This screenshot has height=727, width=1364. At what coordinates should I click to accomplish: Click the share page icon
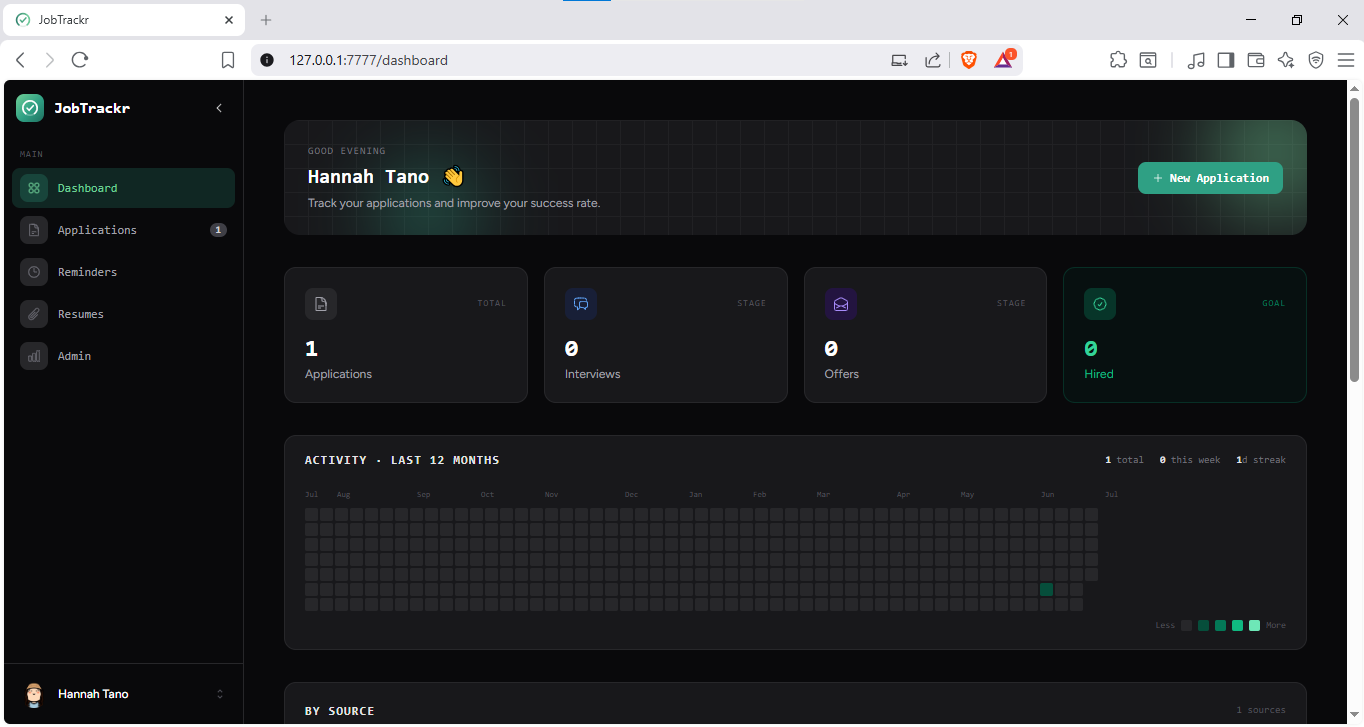pyautogui.click(x=932, y=60)
